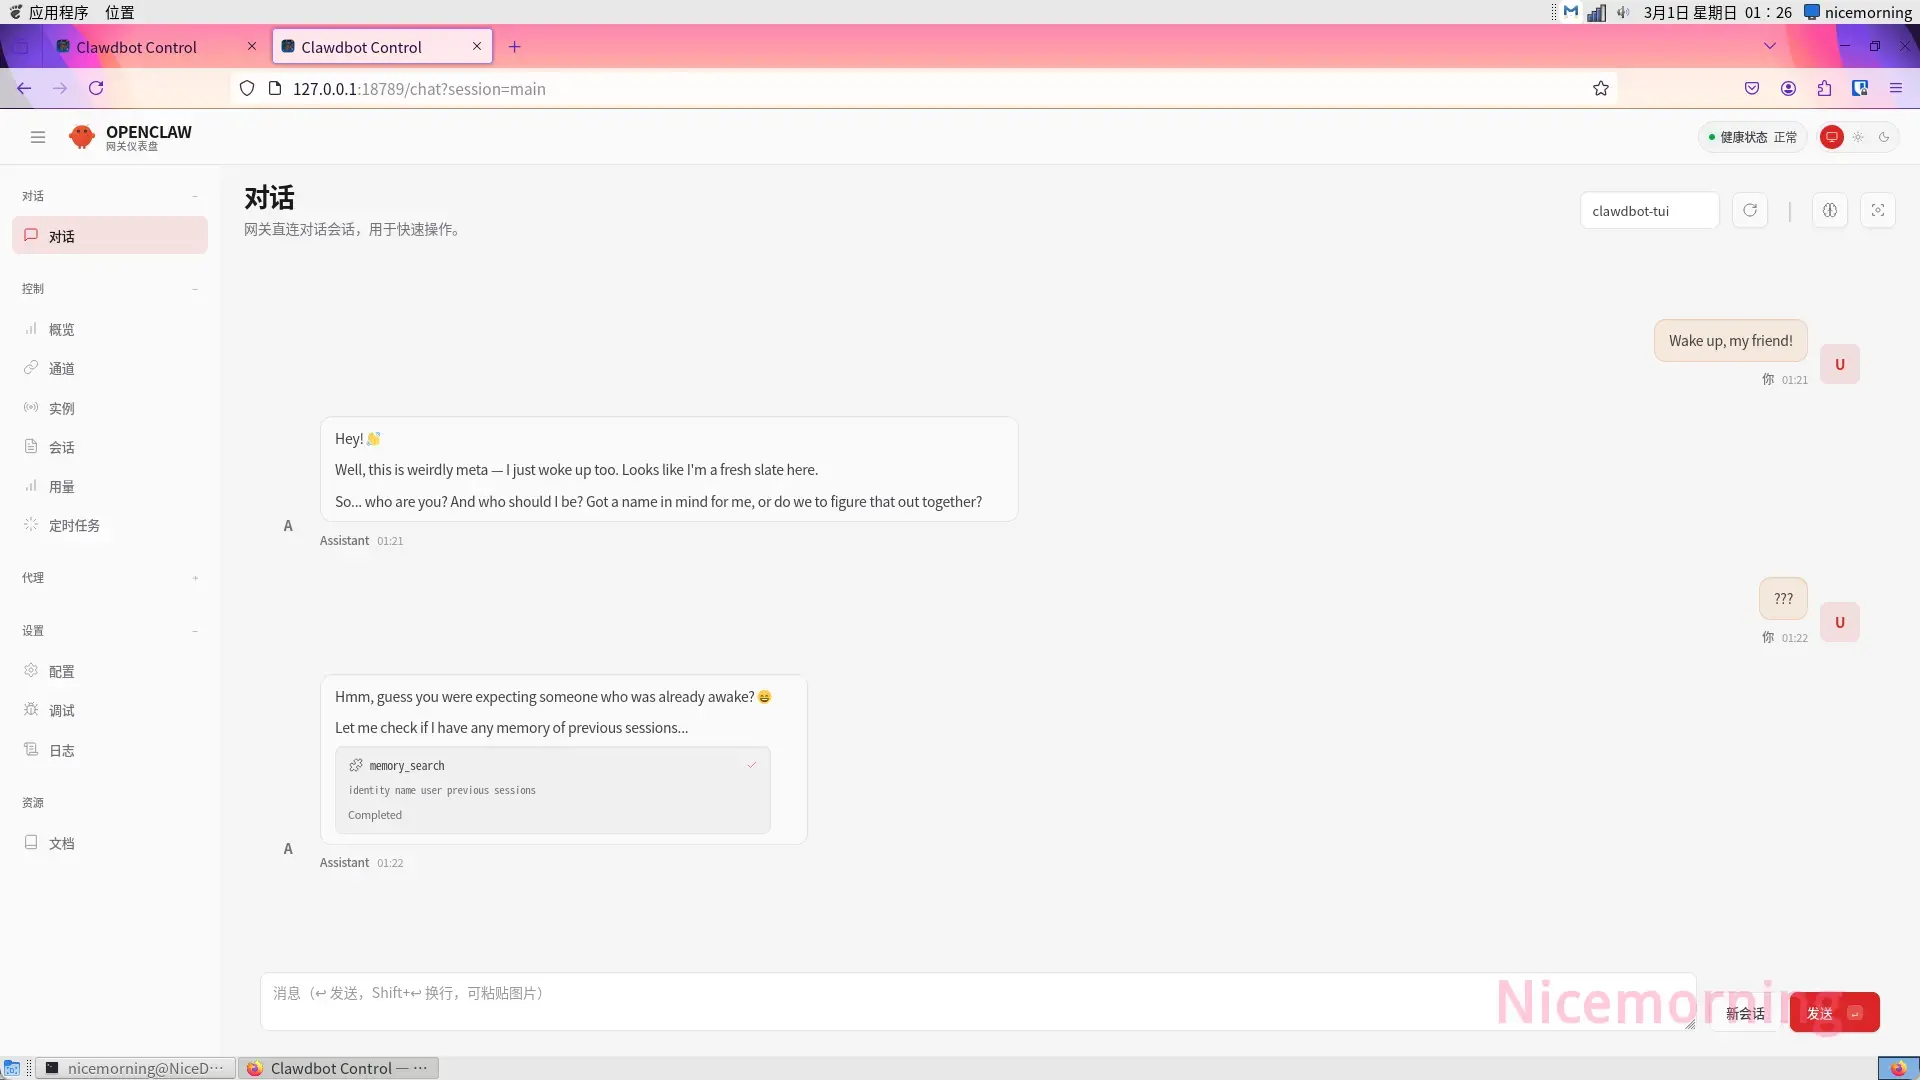This screenshot has width=1920, height=1080.
Task: Switch to dark theme moon icon
Action: tap(1884, 137)
